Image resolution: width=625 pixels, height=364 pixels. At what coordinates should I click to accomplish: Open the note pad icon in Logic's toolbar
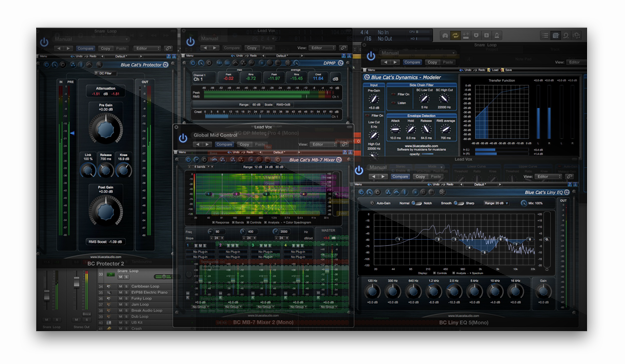coord(555,36)
